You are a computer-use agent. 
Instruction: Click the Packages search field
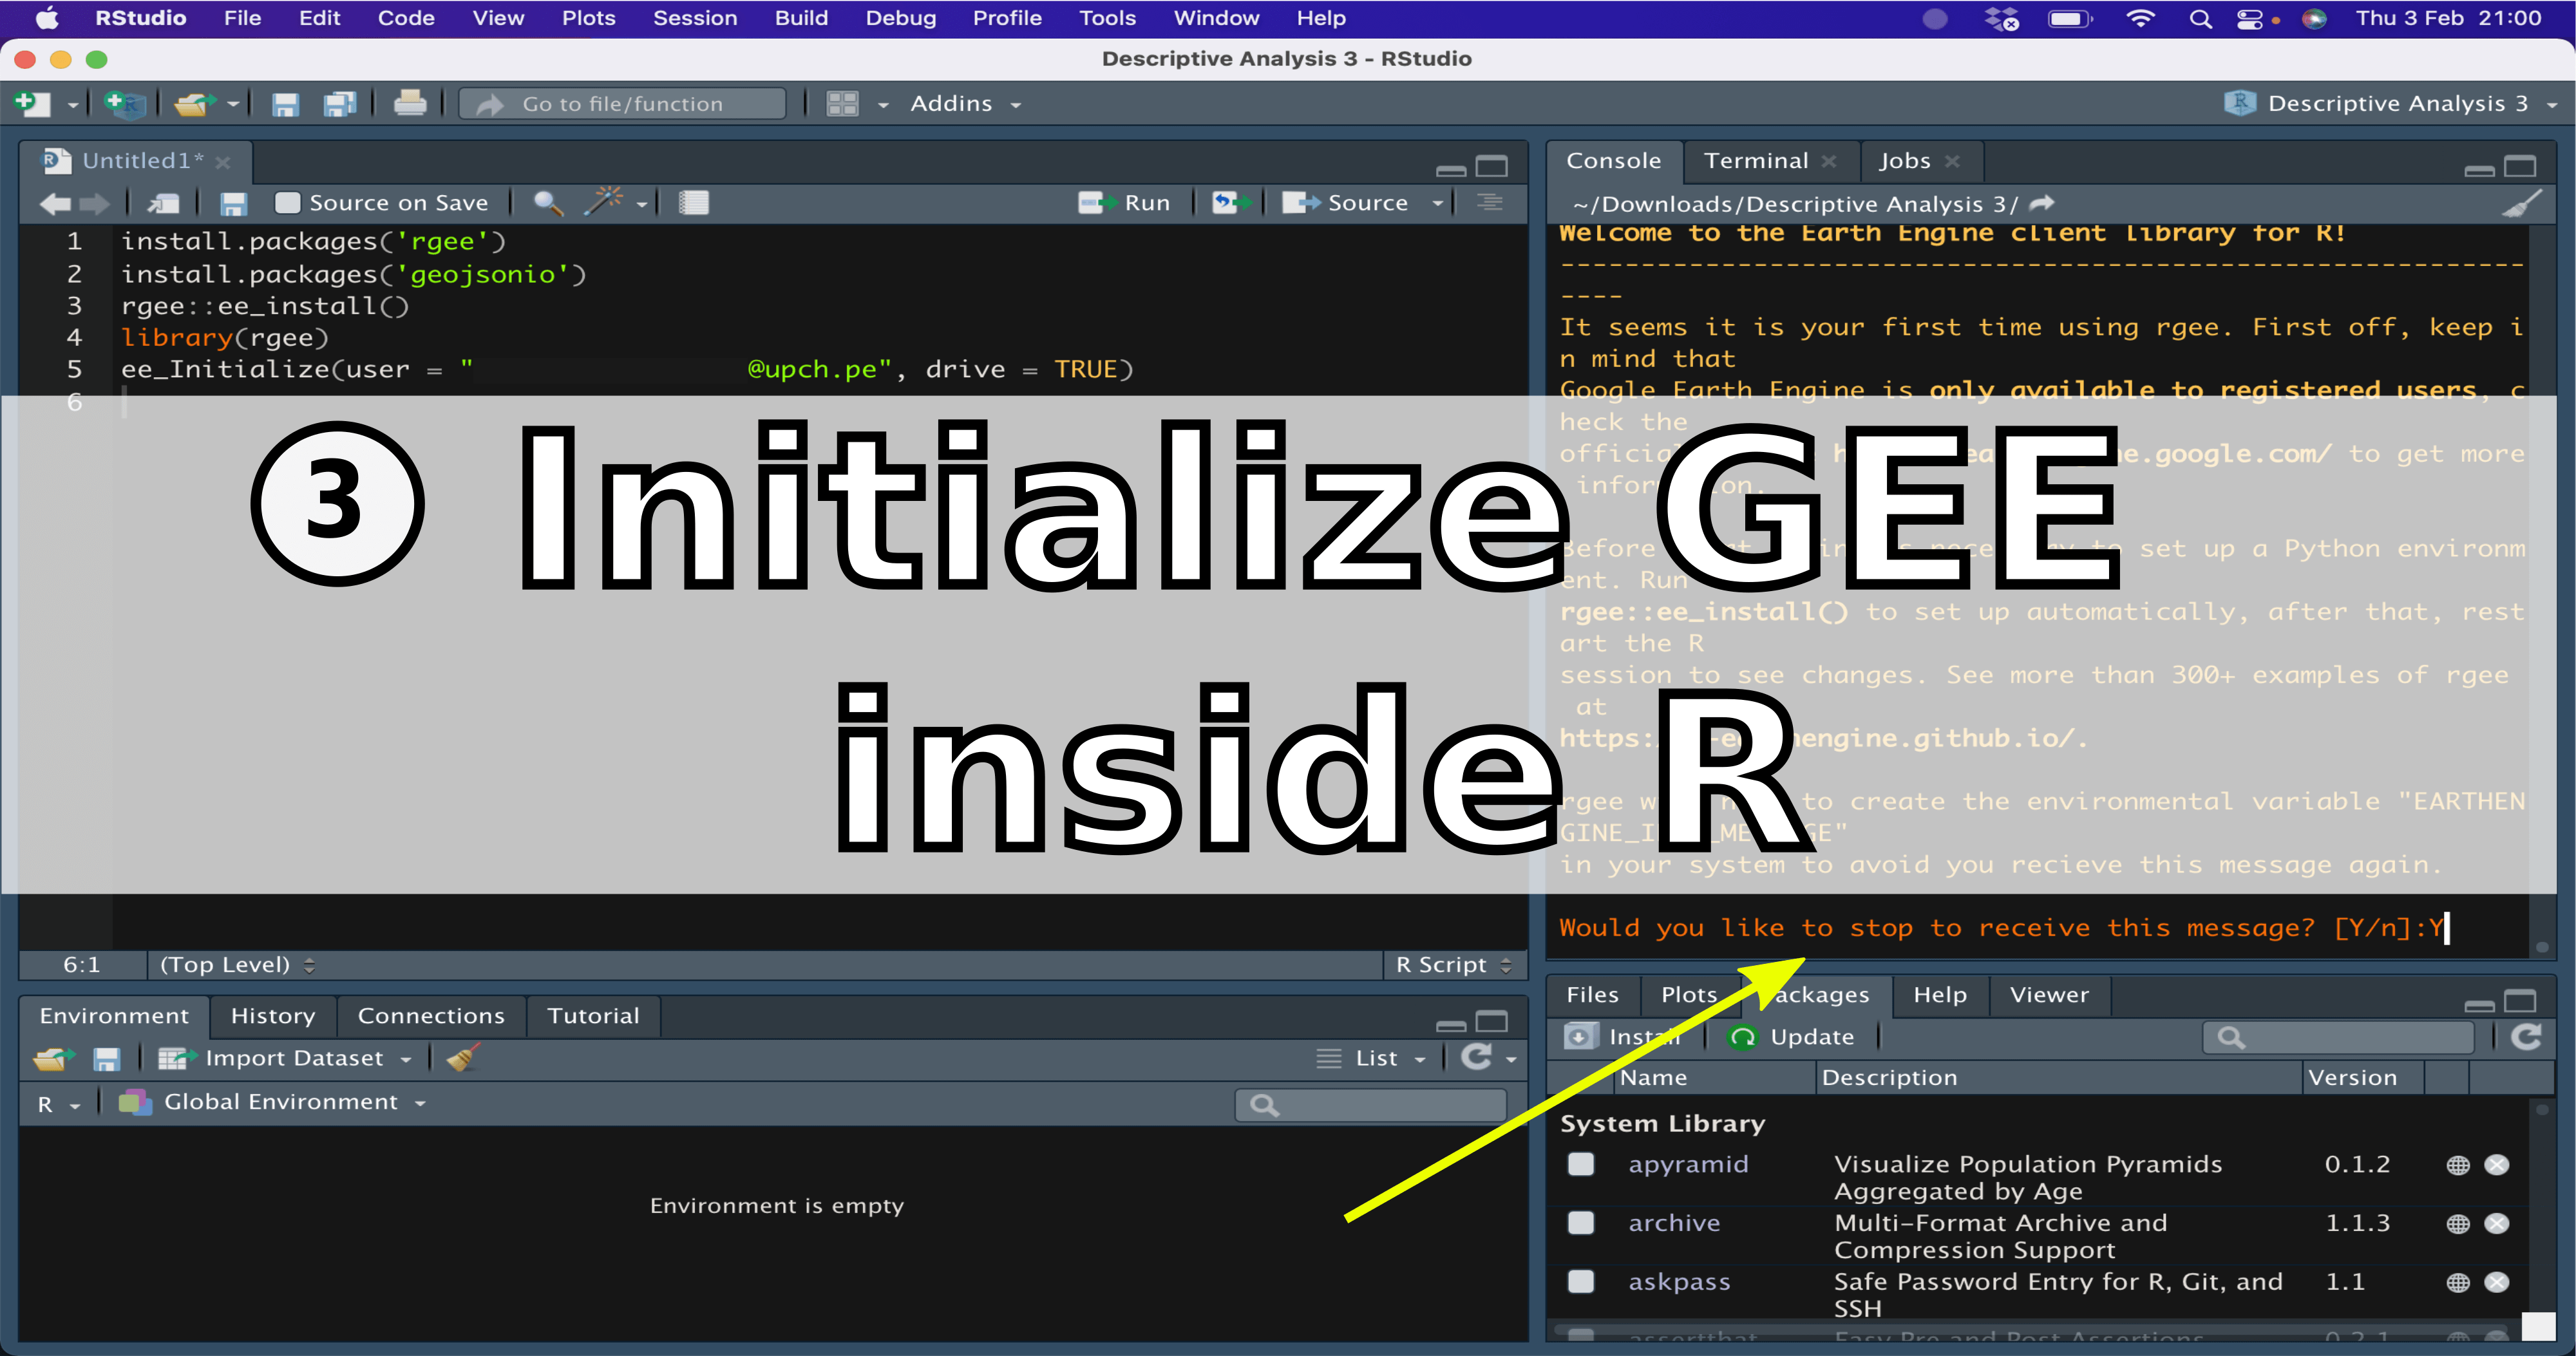[2339, 1038]
